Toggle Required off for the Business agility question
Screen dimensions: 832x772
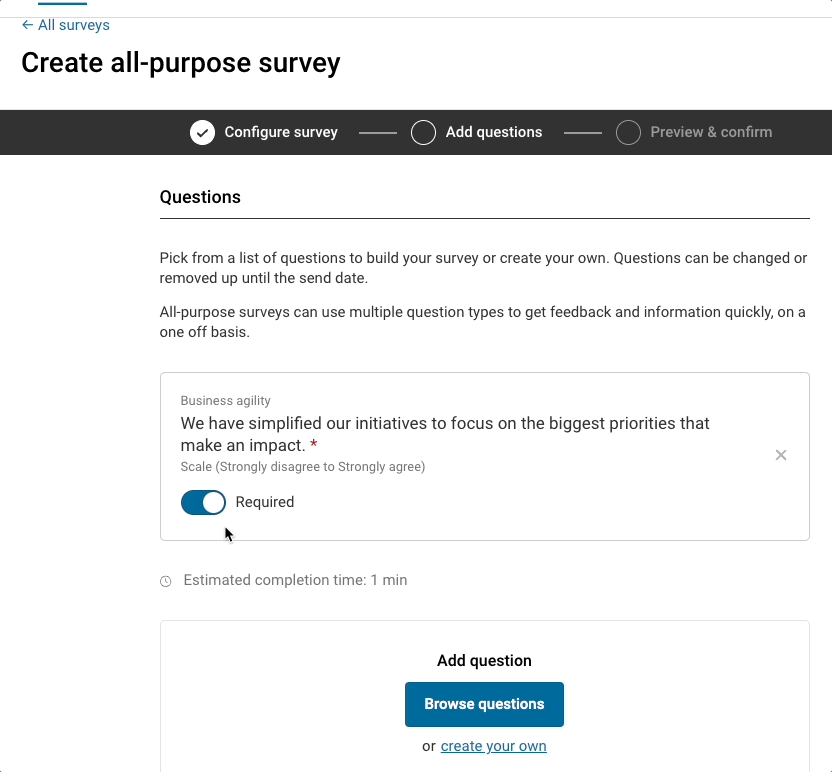pos(203,502)
